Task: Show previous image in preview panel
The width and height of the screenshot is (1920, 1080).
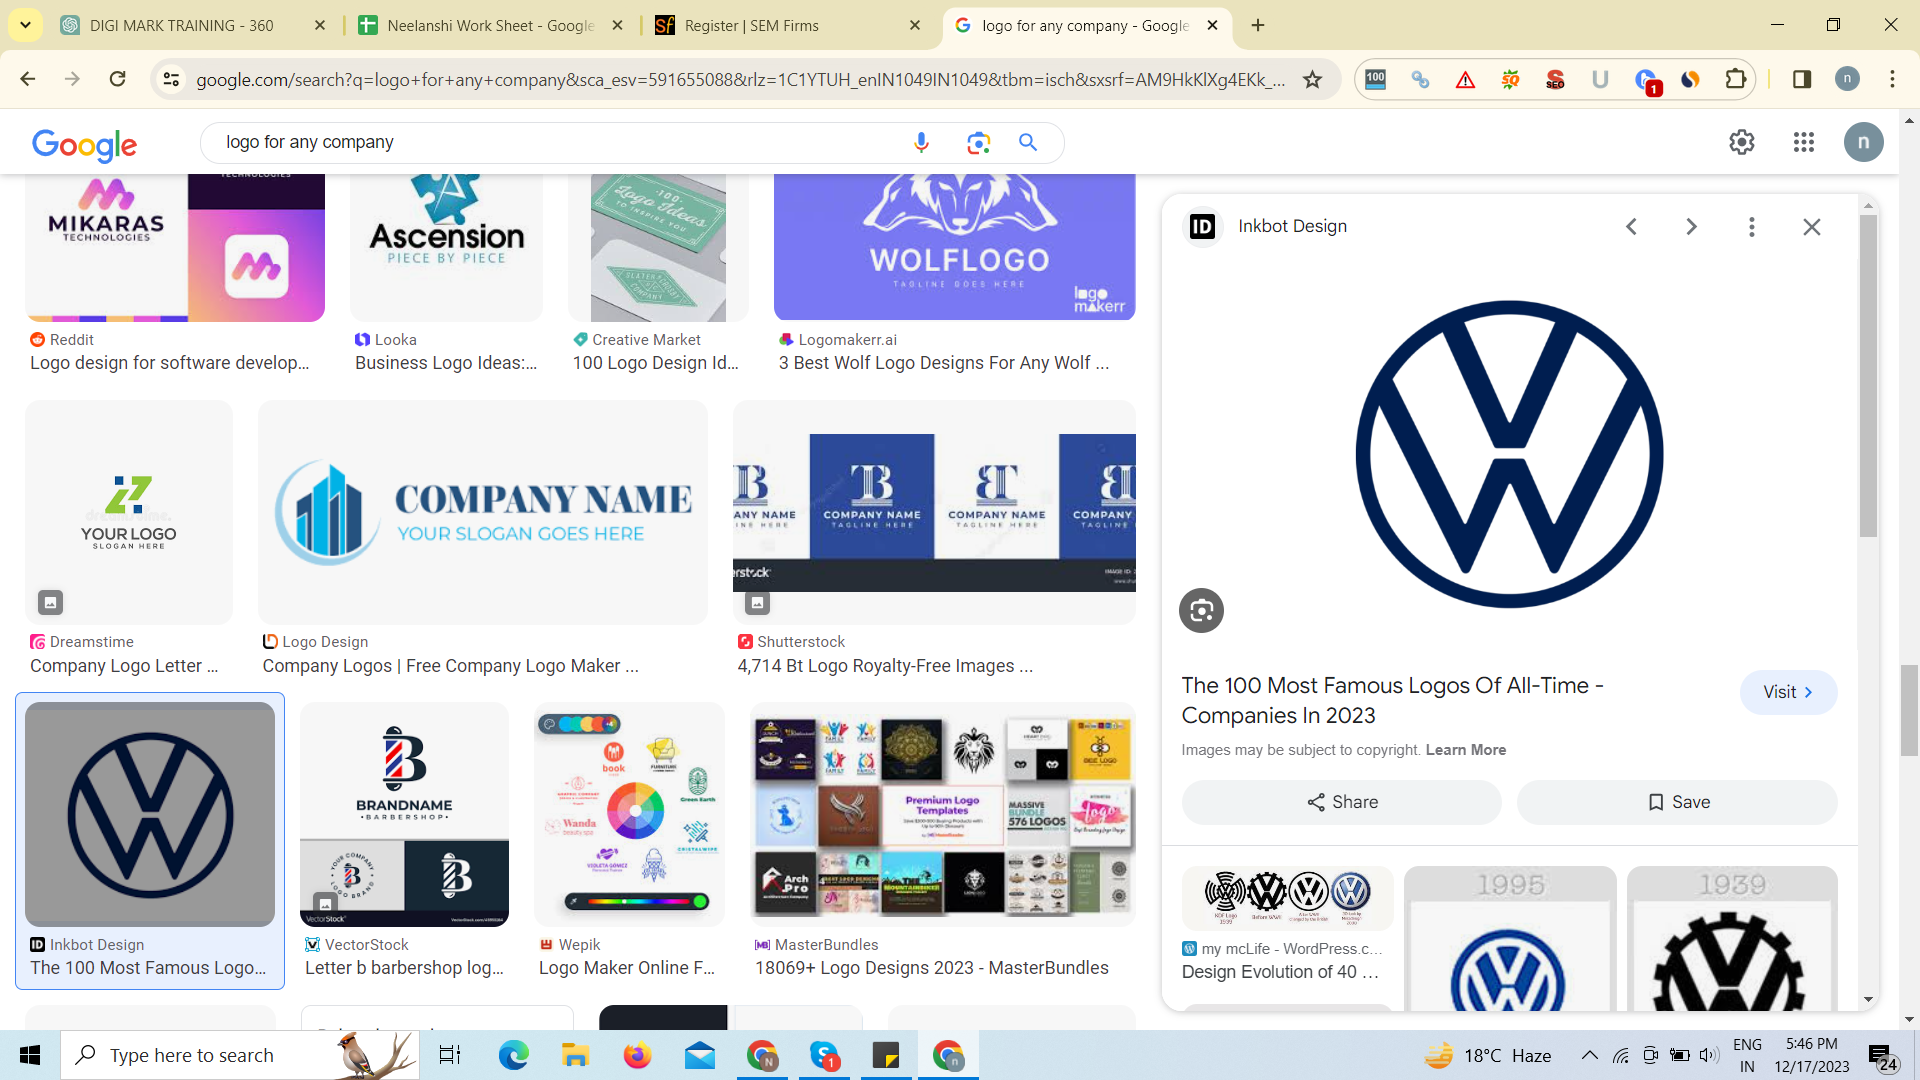Action: (1631, 227)
